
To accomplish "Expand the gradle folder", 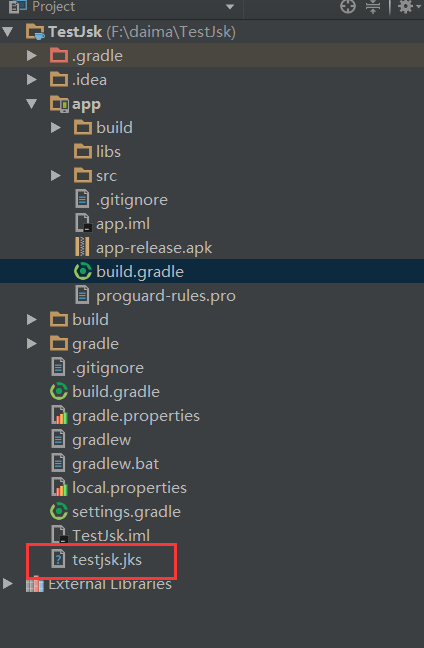I will [32, 343].
